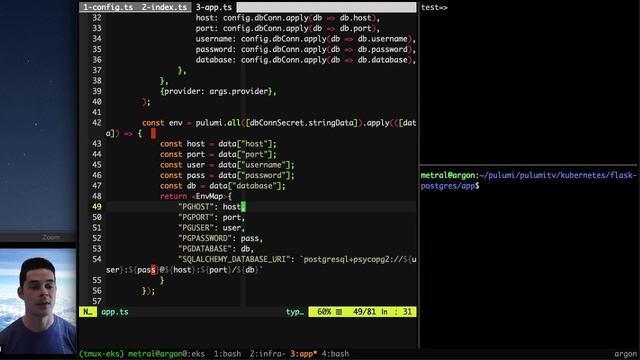Click line number 57 in gutter
The width and height of the screenshot is (640, 360).
pos(97,301)
